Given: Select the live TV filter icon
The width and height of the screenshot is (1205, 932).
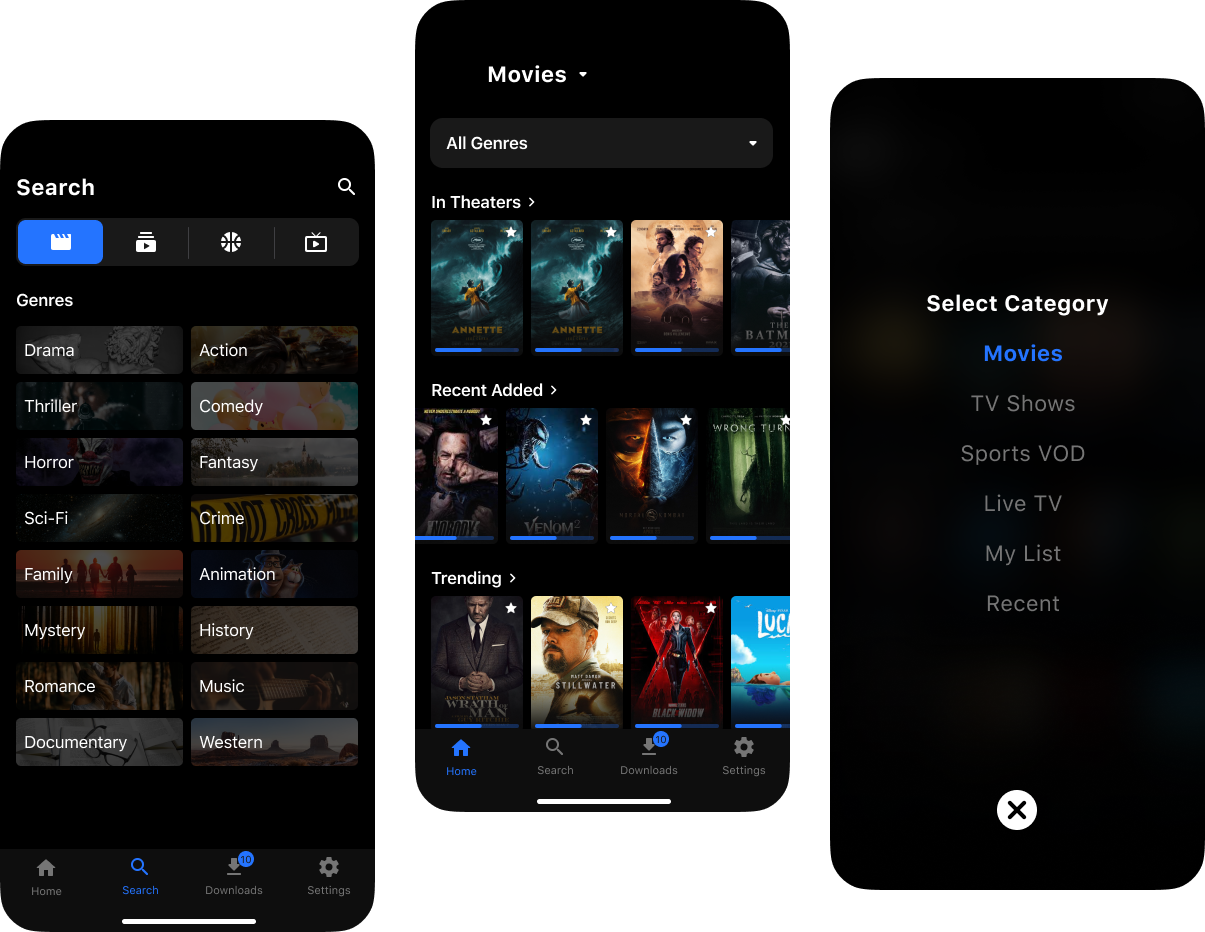Looking at the screenshot, I should click(x=316, y=242).
